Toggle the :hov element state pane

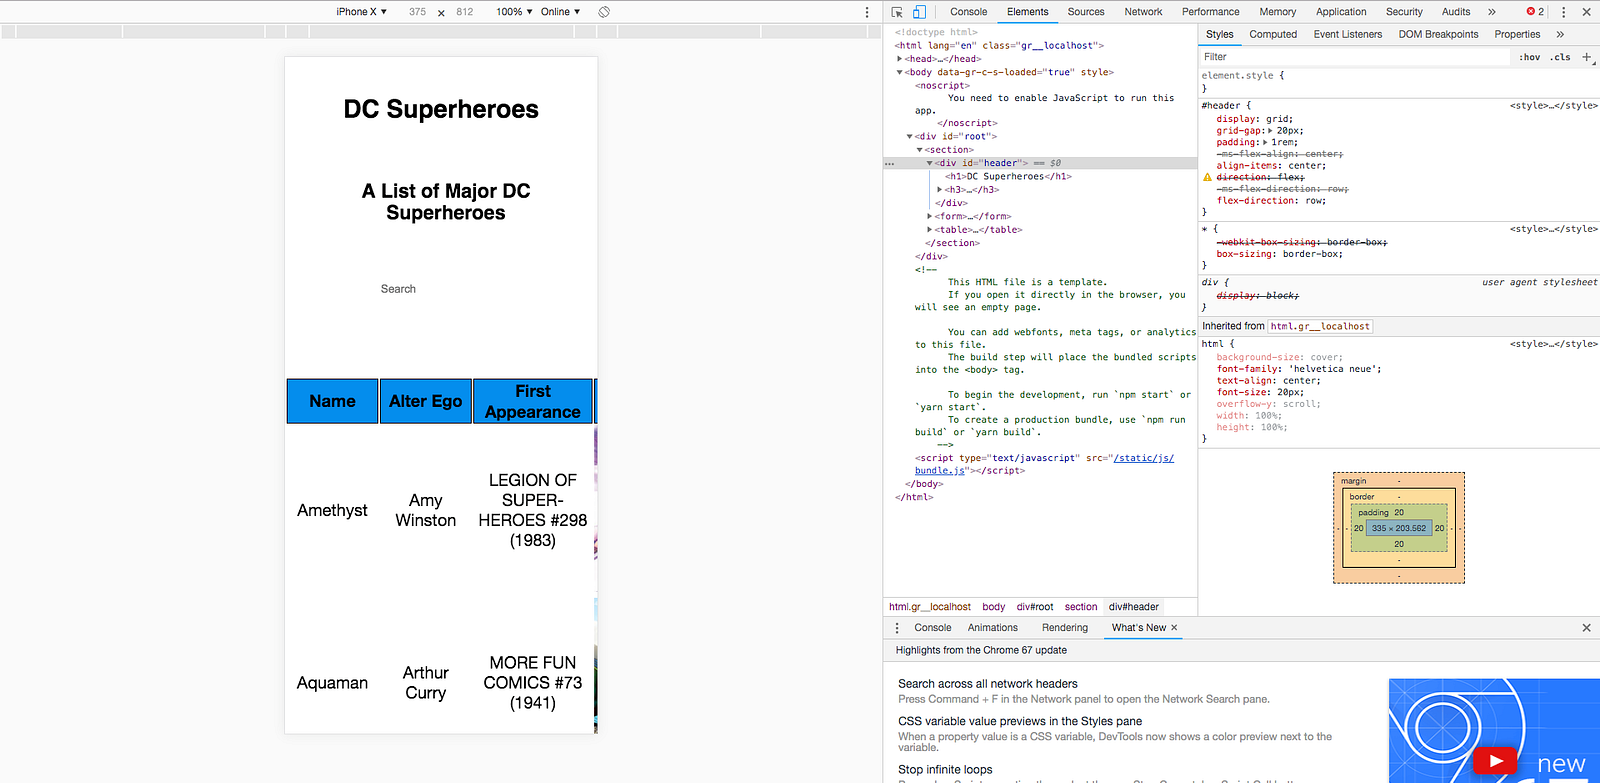pos(1529,57)
